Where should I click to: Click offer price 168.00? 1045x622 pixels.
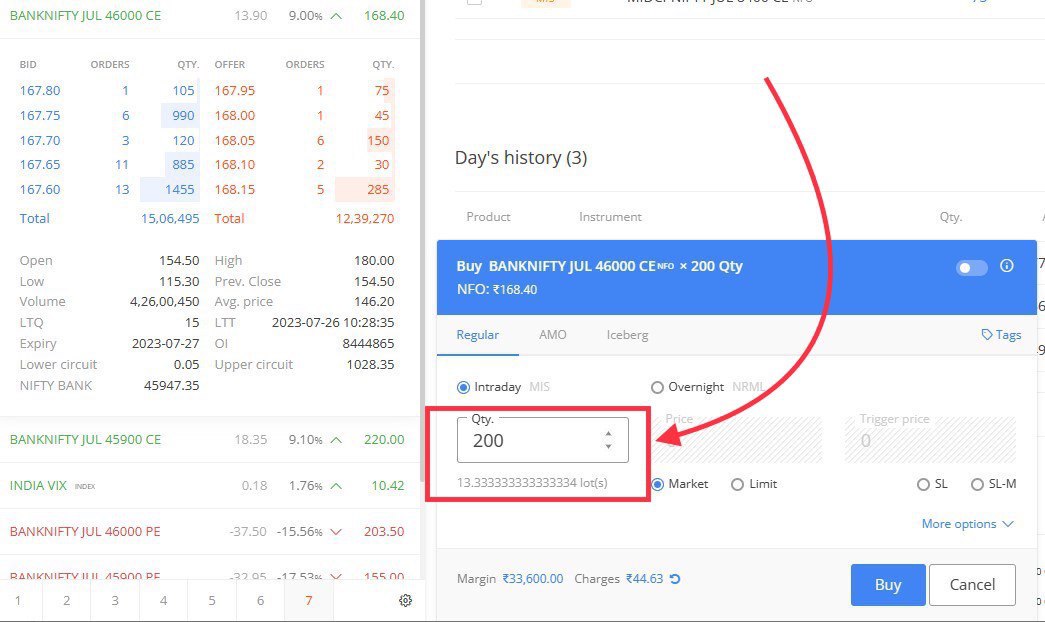click(x=235, y=115)
